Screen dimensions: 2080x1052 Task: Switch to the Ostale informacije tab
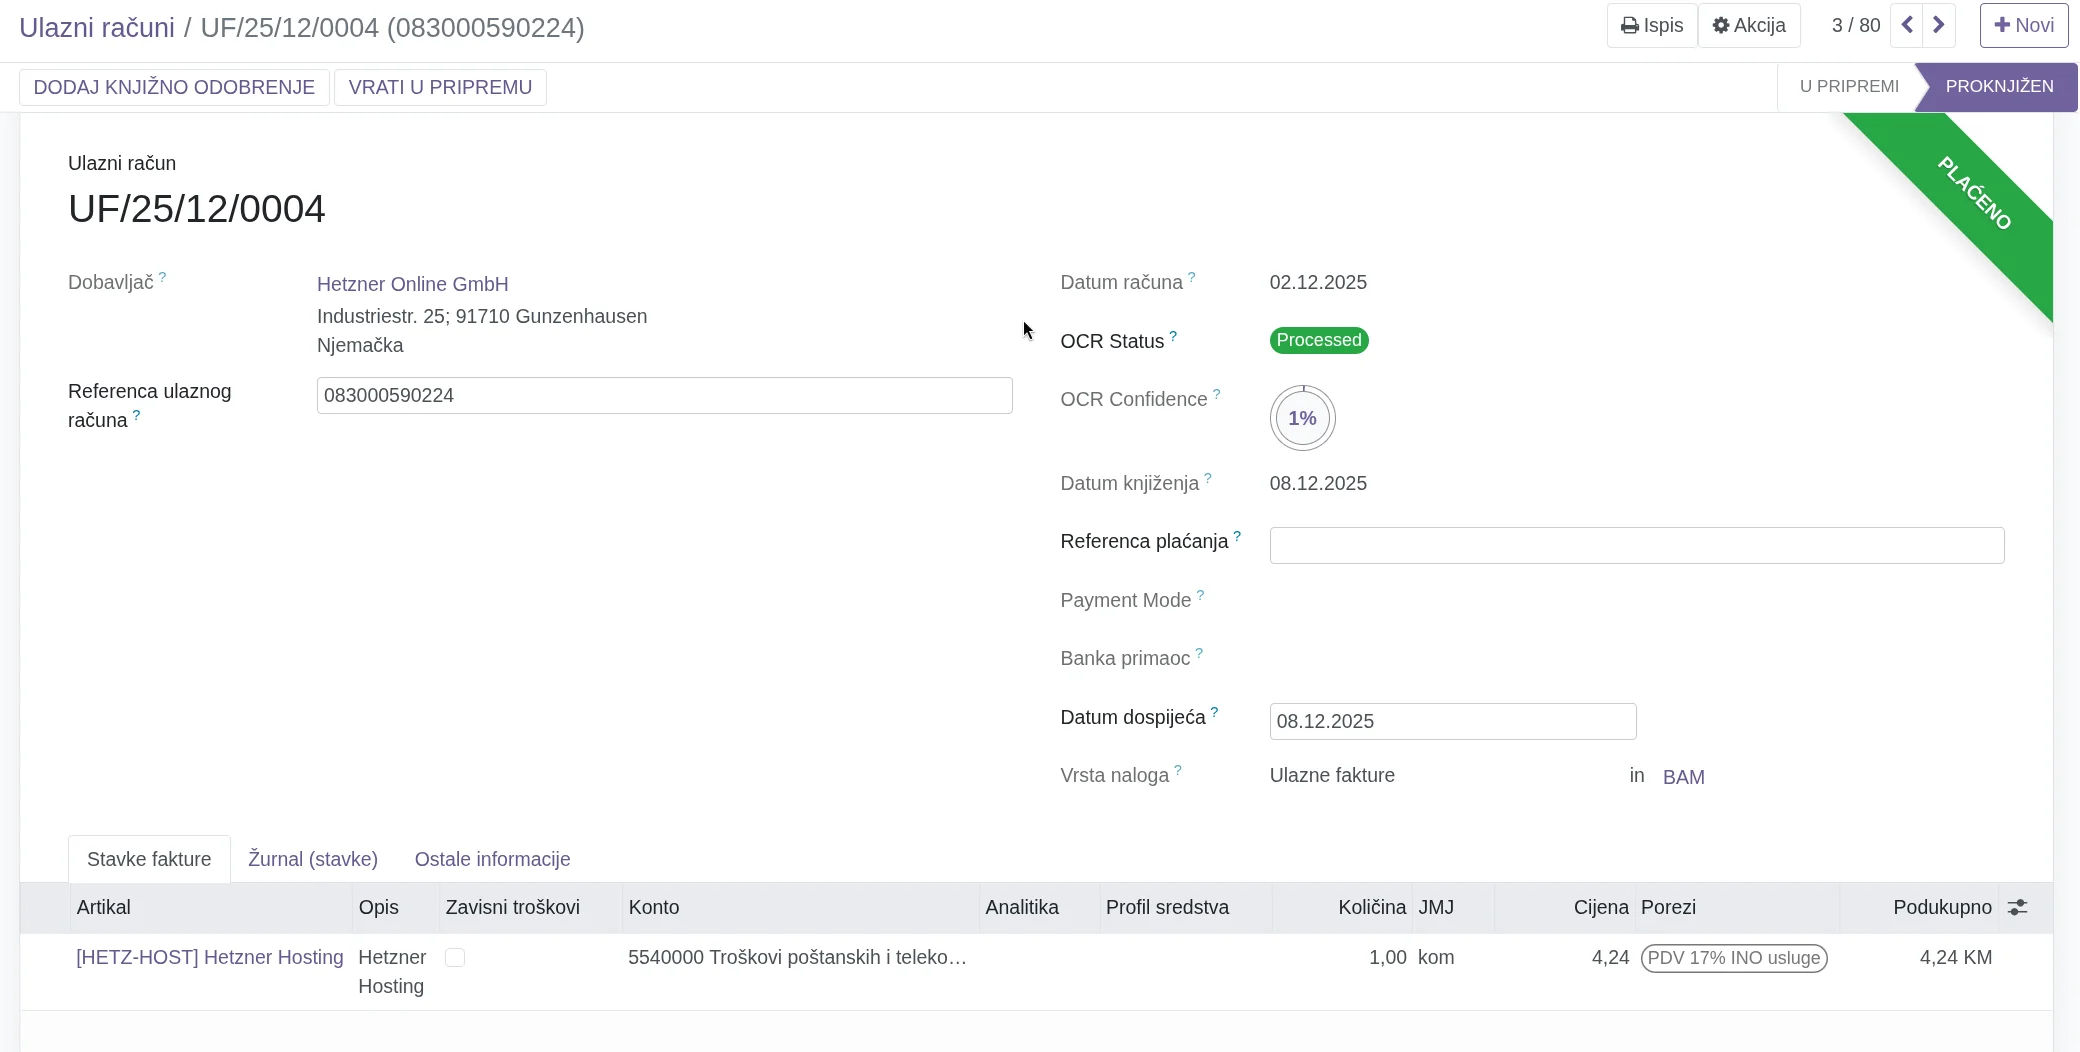click(x=492, y=859)
